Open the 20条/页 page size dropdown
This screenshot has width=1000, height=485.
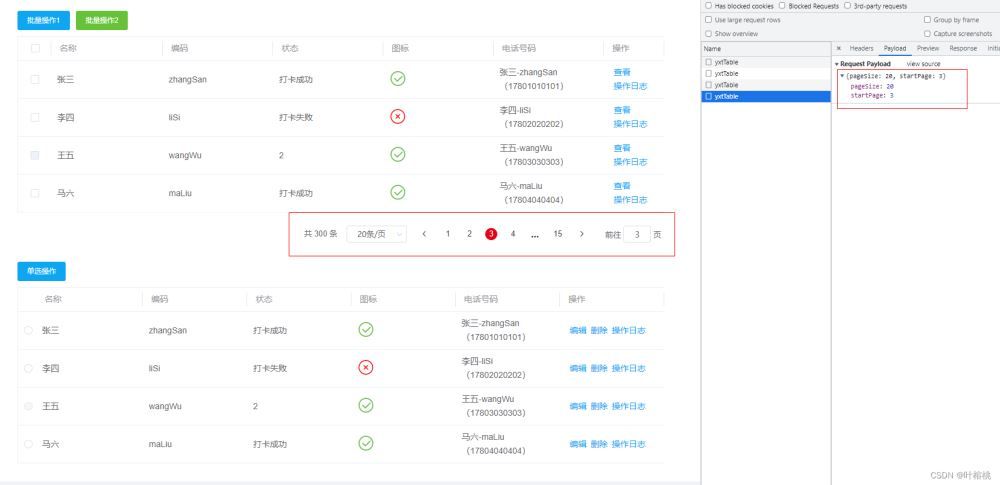(x=376, y=234)
